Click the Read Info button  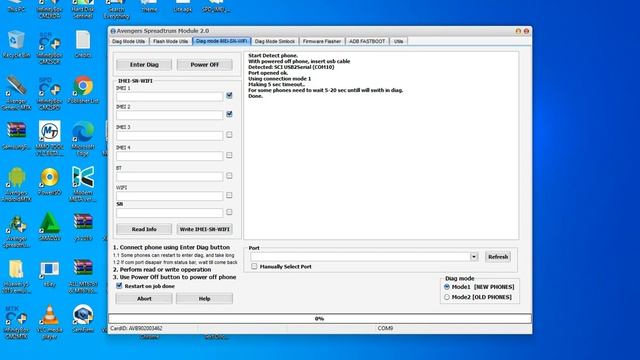144,229
